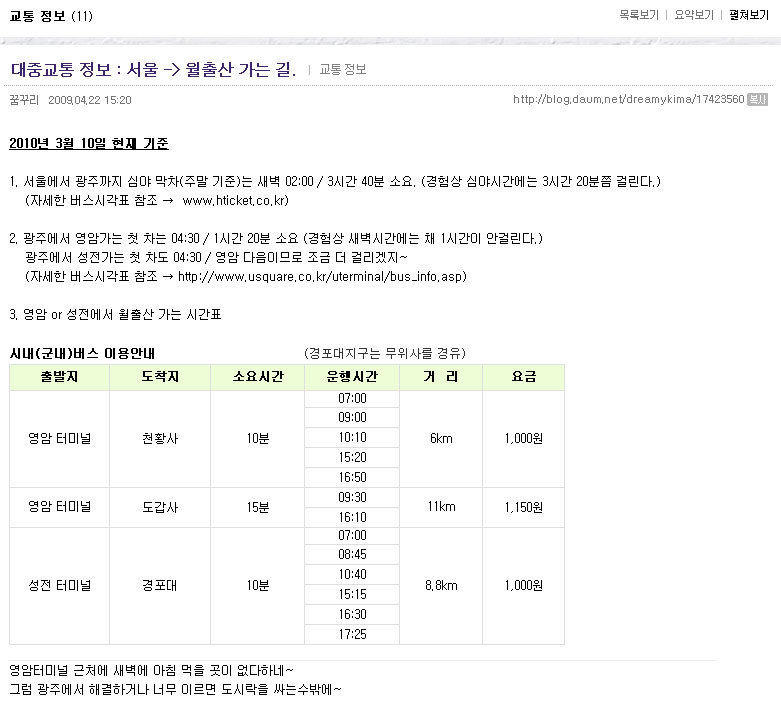
Task: Switch to 요약보기 summary view
Action: (x=694, y=15)
